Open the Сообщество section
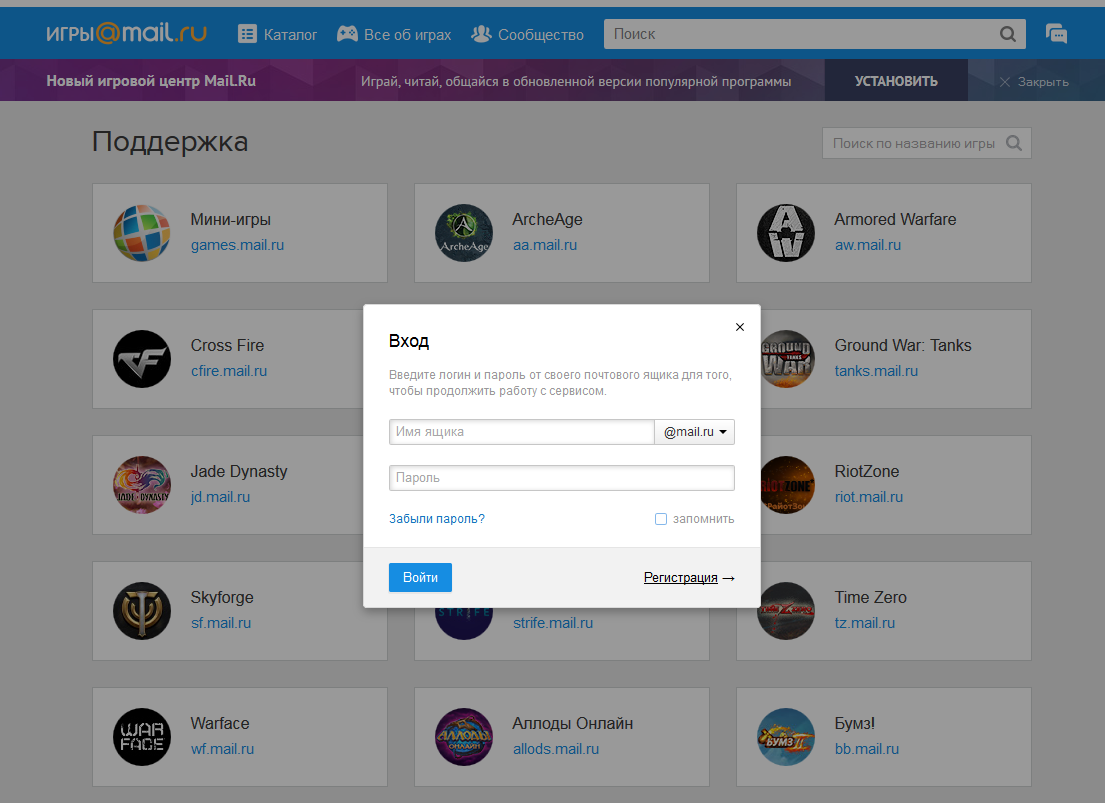The image size is (1105, 803). point(527,34)
